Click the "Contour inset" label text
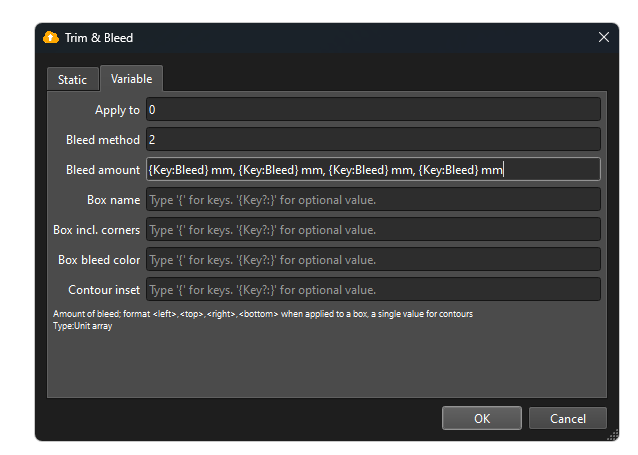638x455 pixels. pyautogui.click(x=104, y=290)
